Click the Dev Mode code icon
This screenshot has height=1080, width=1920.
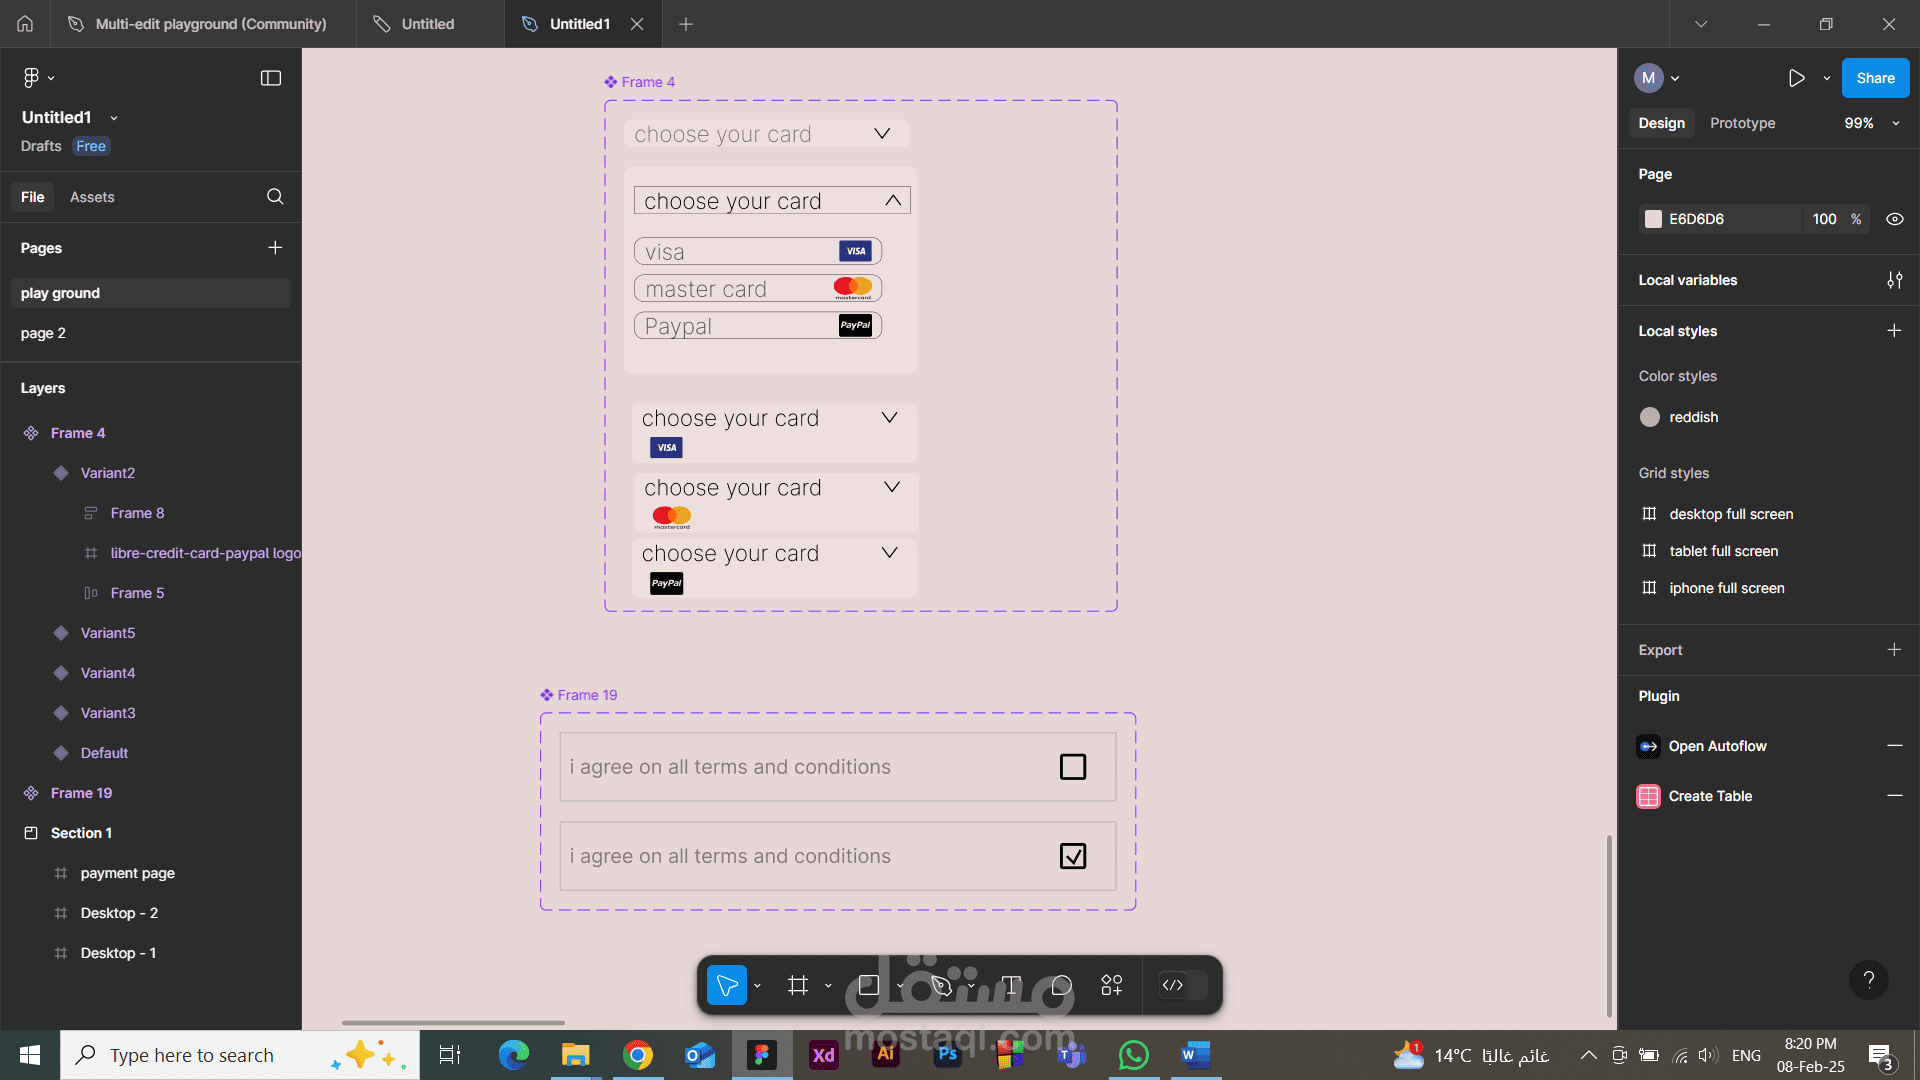(1173, 986)
